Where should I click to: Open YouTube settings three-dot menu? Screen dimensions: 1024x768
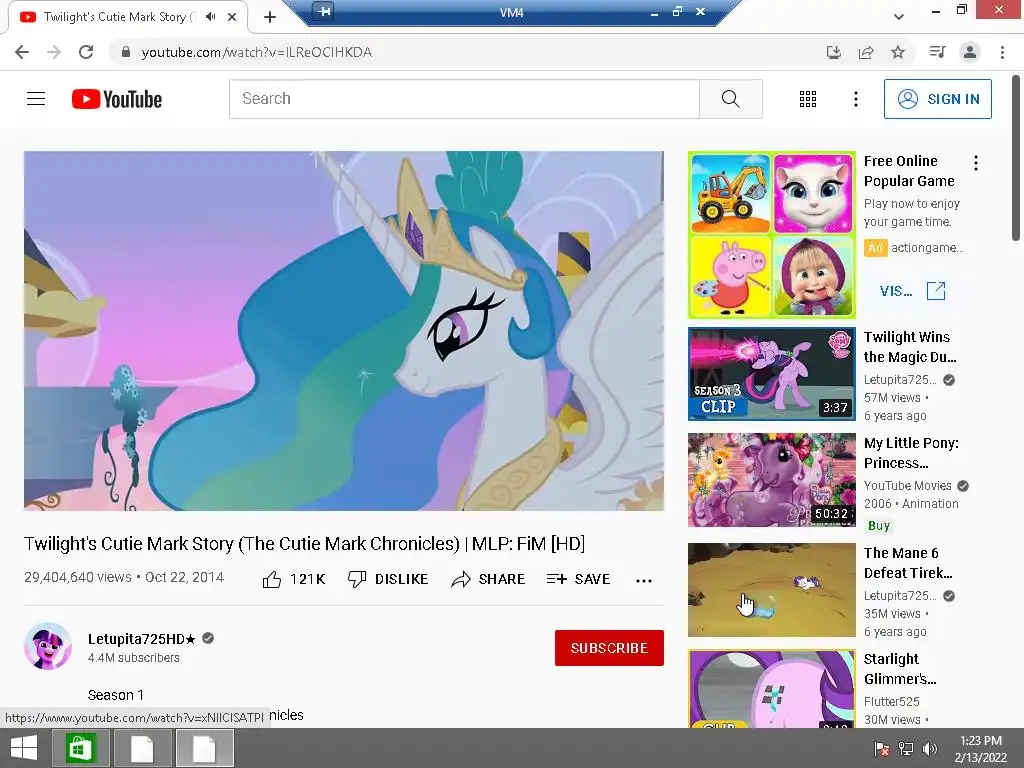coord(856,99)
